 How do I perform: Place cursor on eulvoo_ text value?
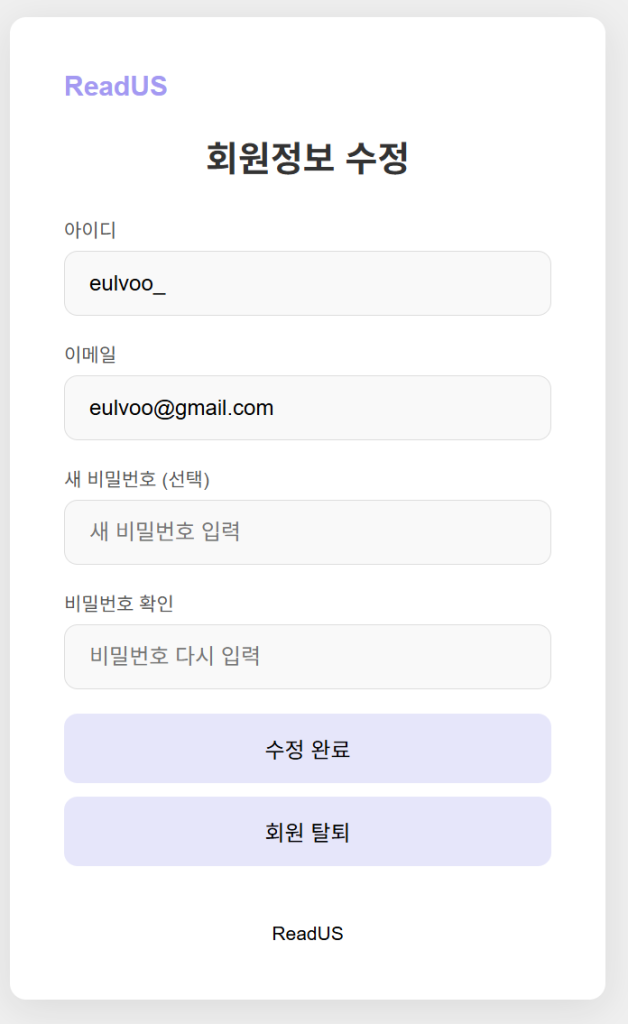(x=127, y=284)
